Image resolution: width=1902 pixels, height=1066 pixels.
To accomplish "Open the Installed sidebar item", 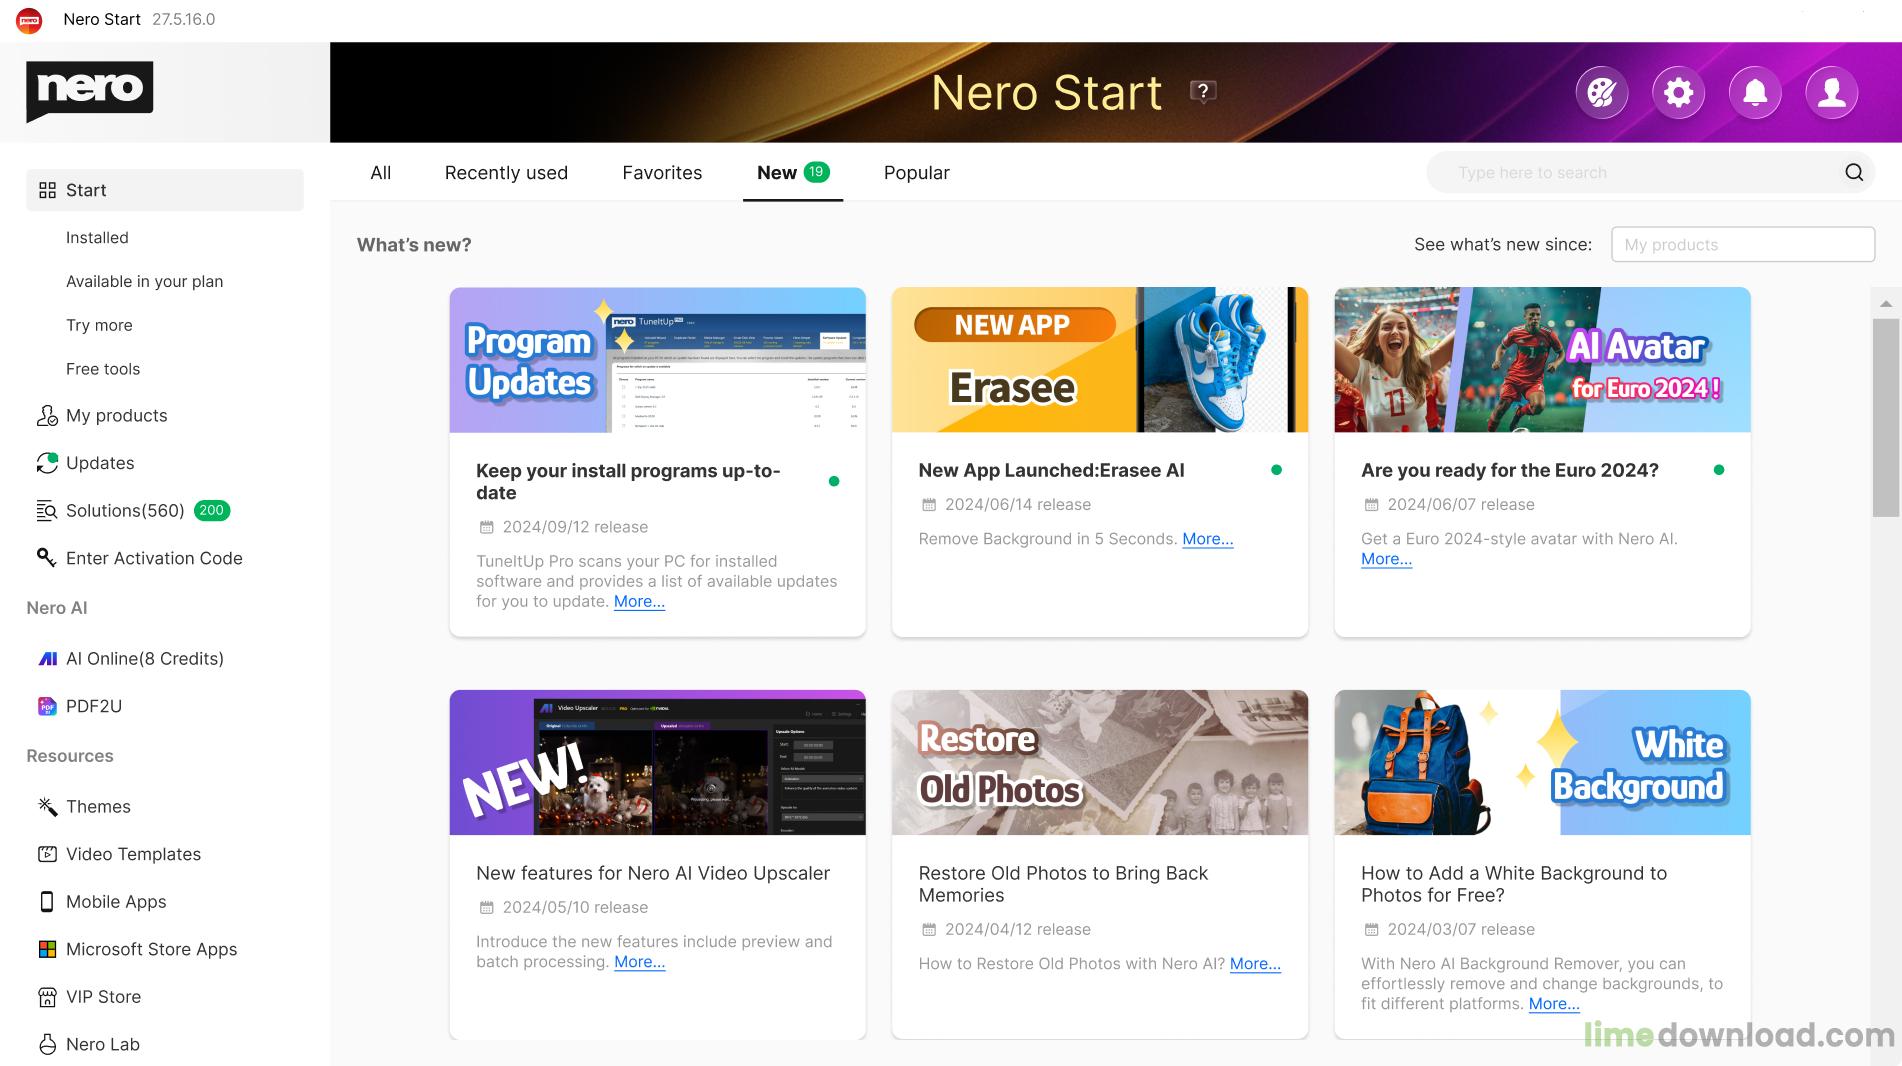I will point(97,238).
